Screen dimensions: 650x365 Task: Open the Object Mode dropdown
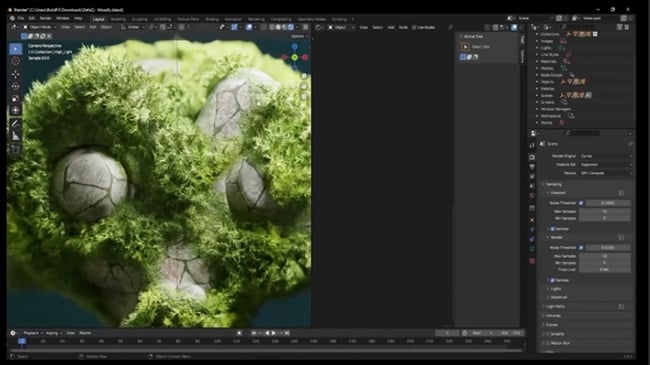tap(40, 27)
